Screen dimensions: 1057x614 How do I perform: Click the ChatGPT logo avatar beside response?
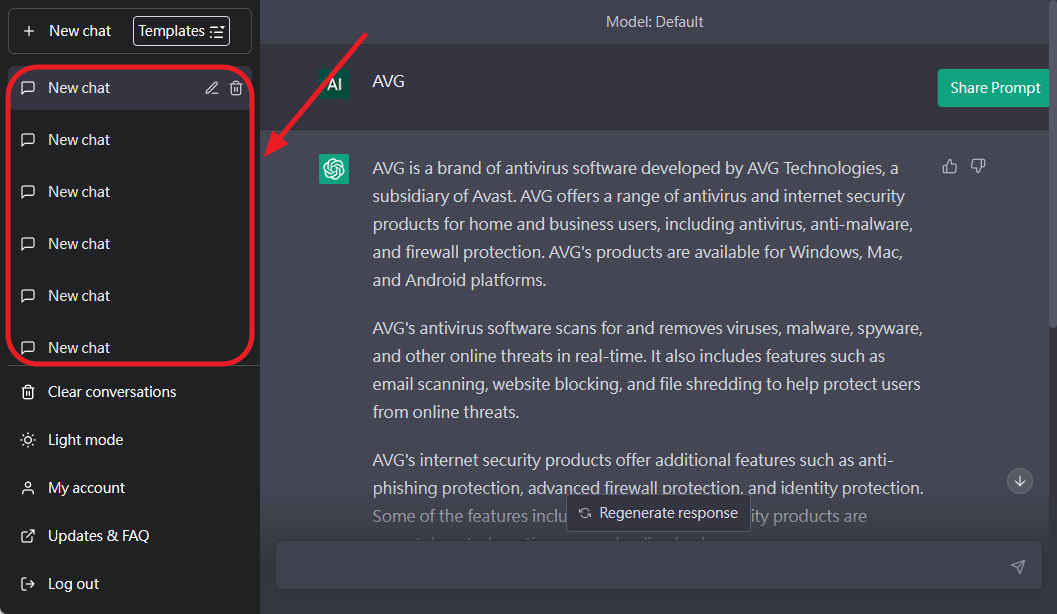coord(334,169)
